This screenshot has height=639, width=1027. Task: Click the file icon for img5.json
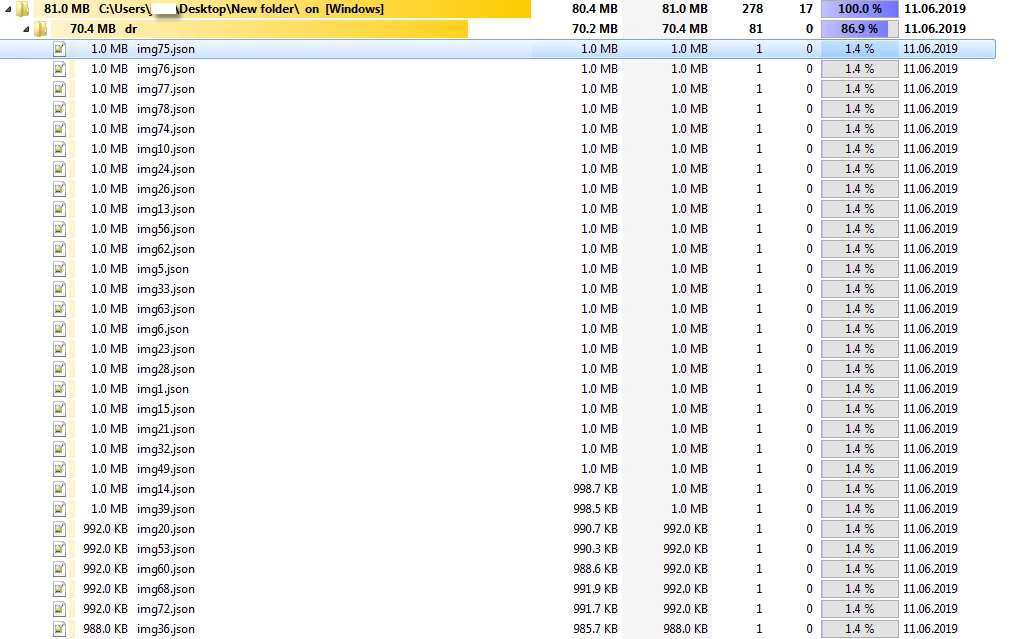(60, 269)
